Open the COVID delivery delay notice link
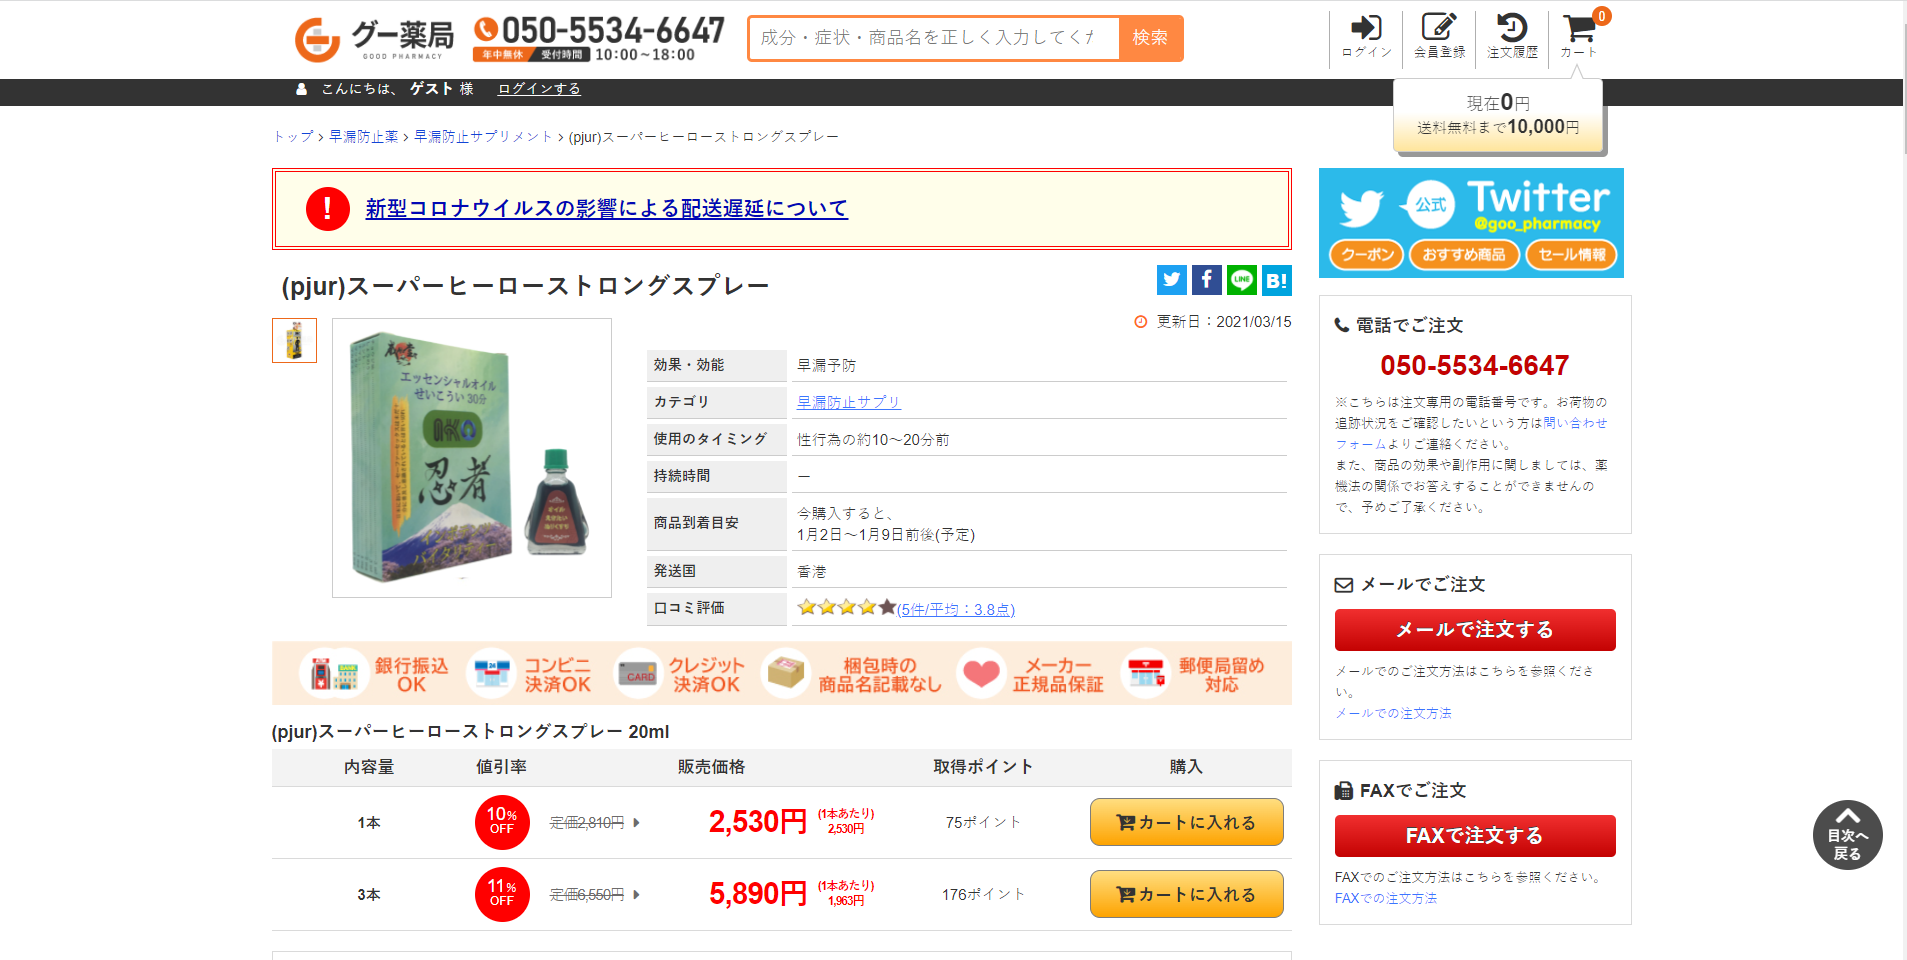The height and width of the screenshot is (960, 1907). (606, 208)
